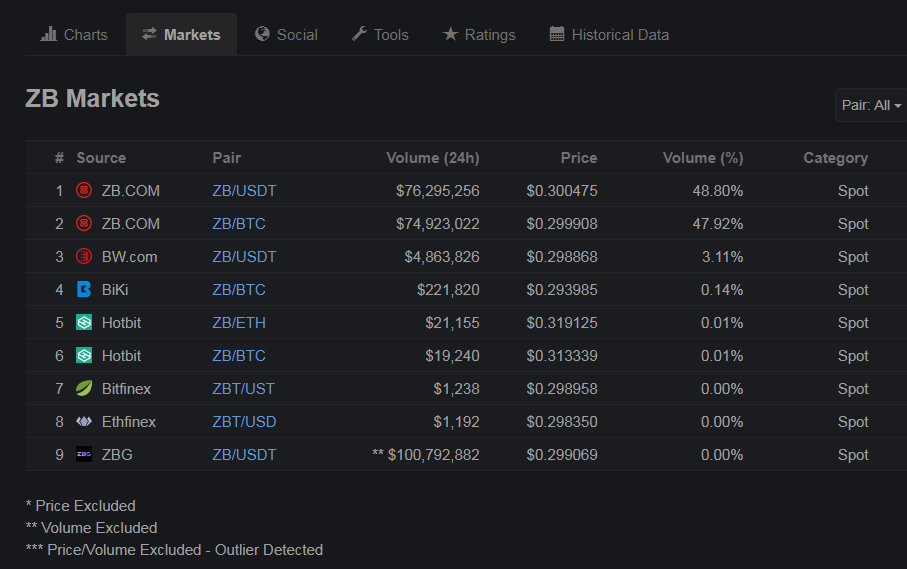
Task: Click the wrench icon on Tools tab
Action: click(x=359, y=34)
